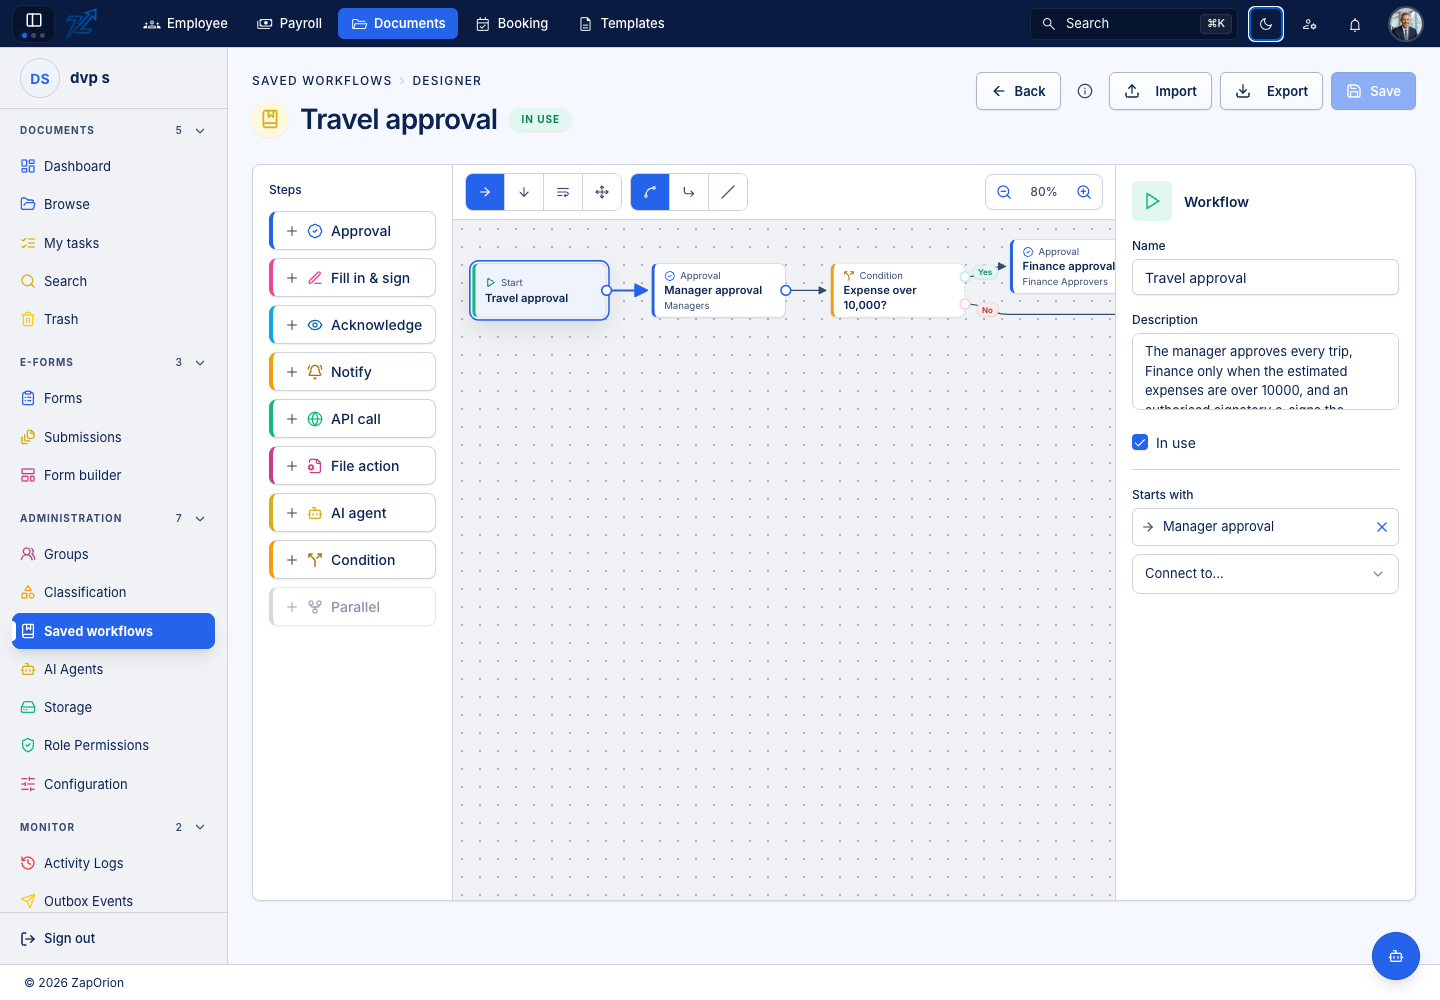Add an API call step

[x=352, y=419]
